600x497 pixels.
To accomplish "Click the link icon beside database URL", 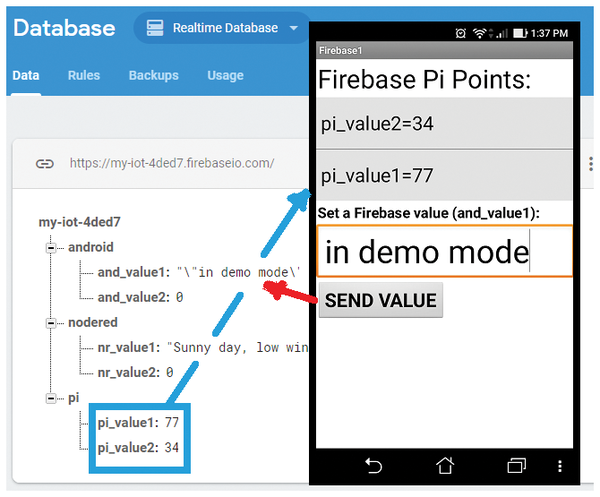I will pos(45,164).
